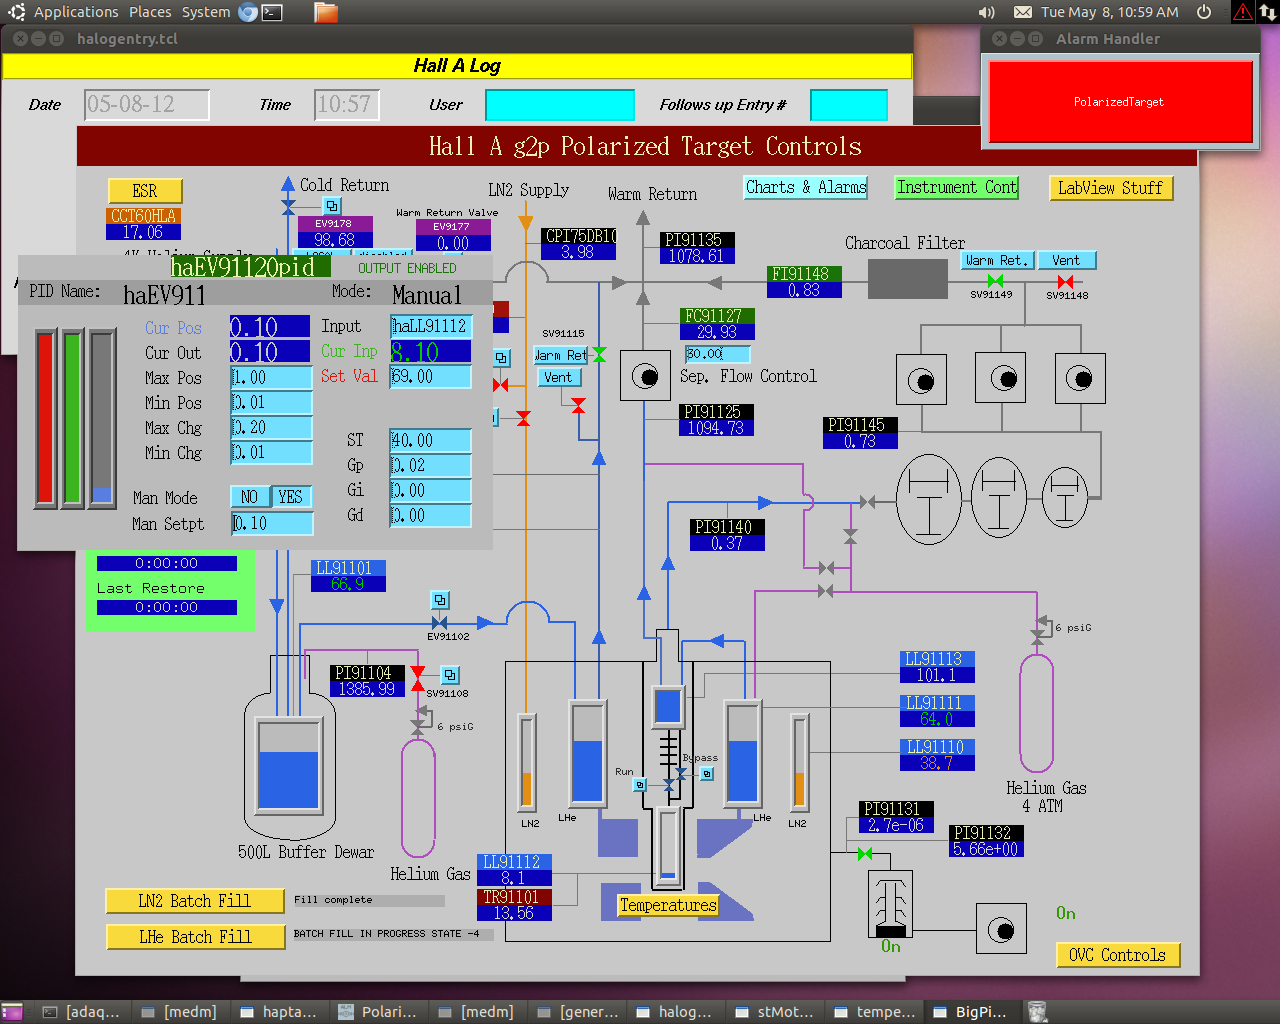Switch to the BigPi... taskbar window
Screen dimensions: 1280x1024
971,1012
